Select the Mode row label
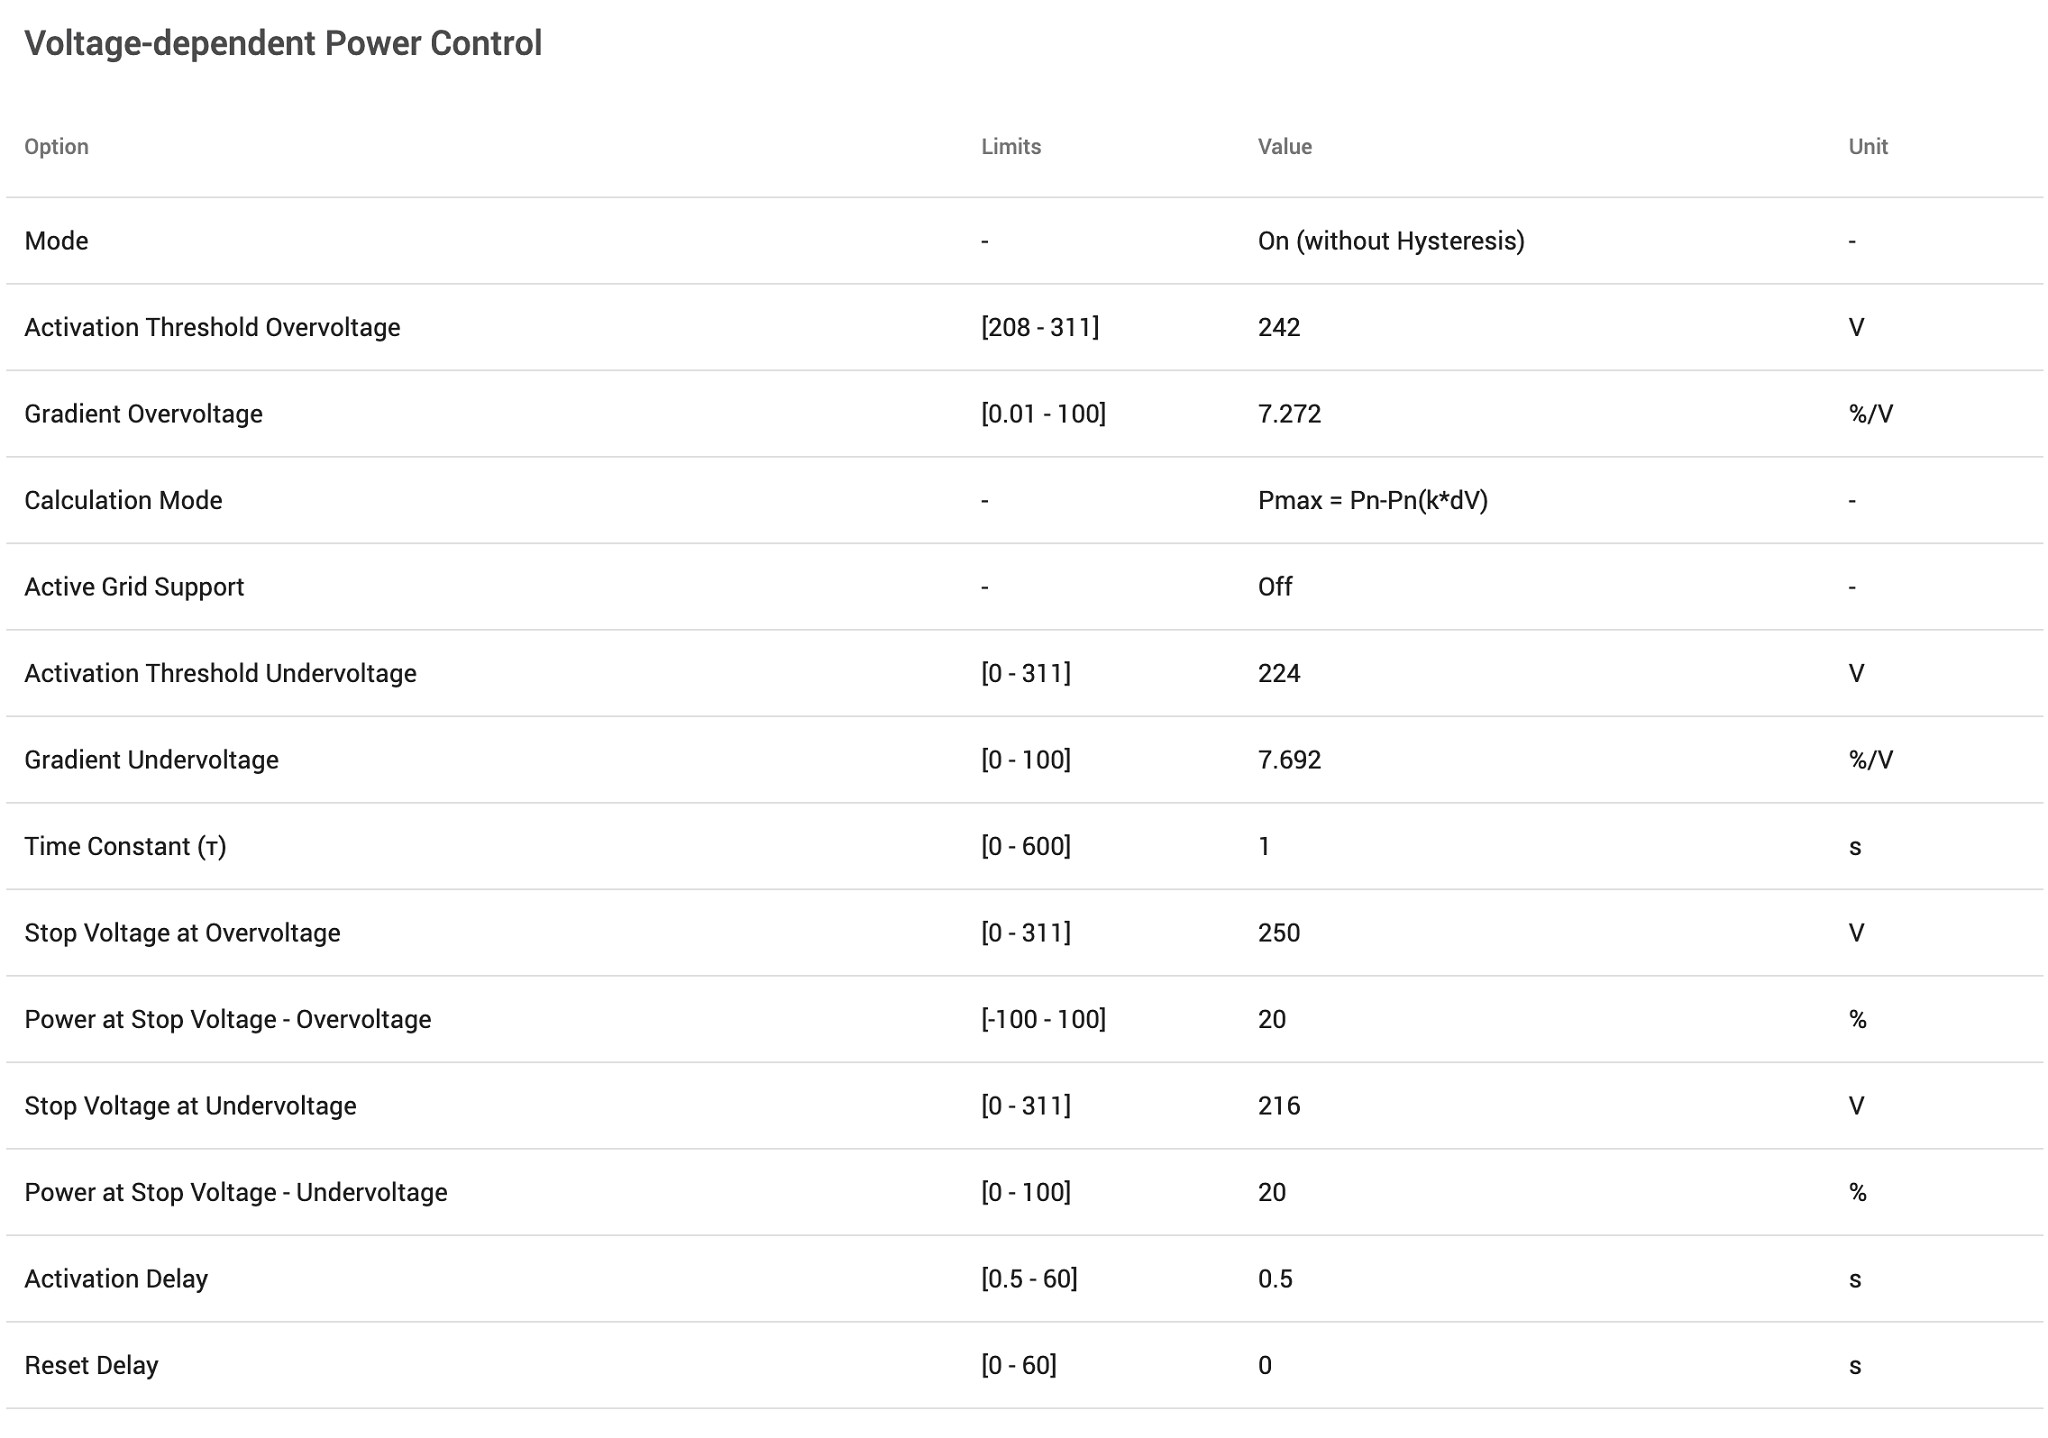 [56, 241]
